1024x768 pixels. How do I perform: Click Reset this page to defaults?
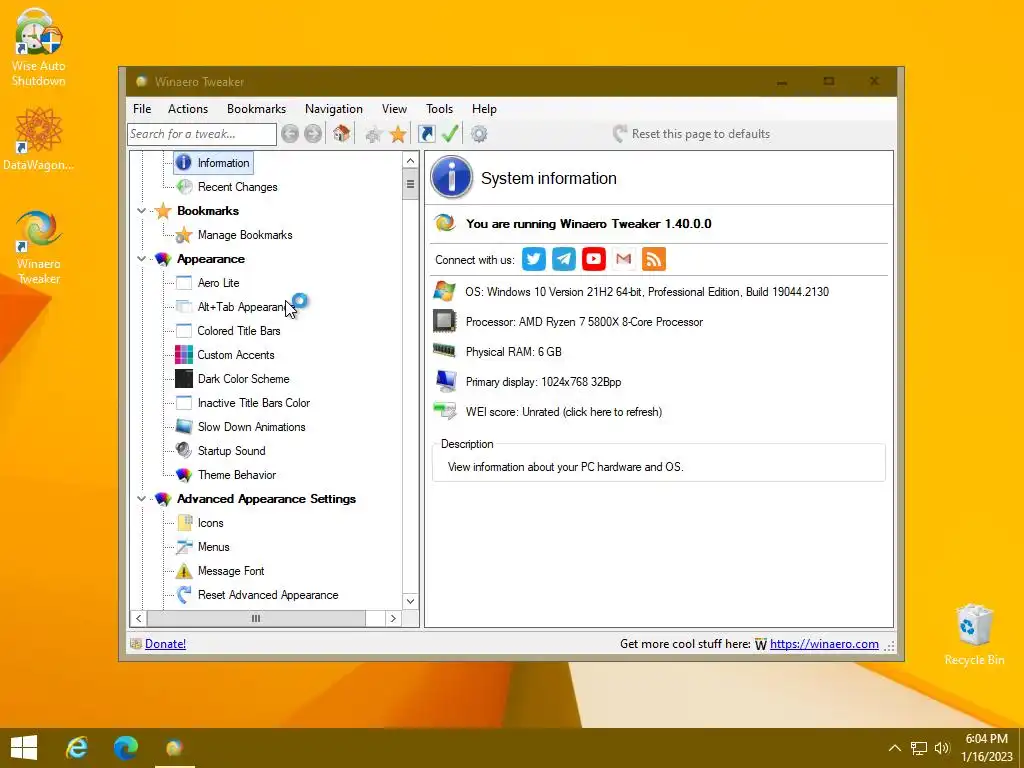[x=692, y=134]
